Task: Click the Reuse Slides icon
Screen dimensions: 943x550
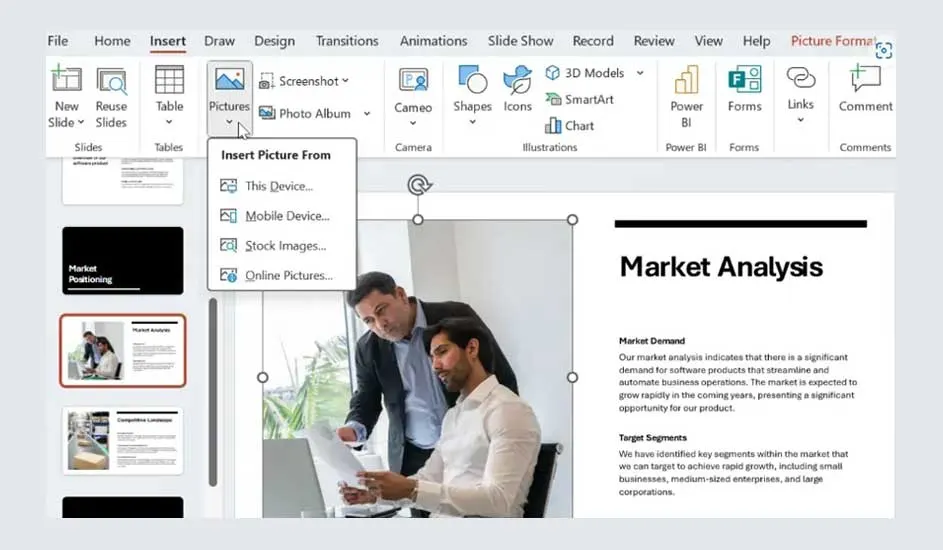Action: pyautogui.click(x=111, y=81)
